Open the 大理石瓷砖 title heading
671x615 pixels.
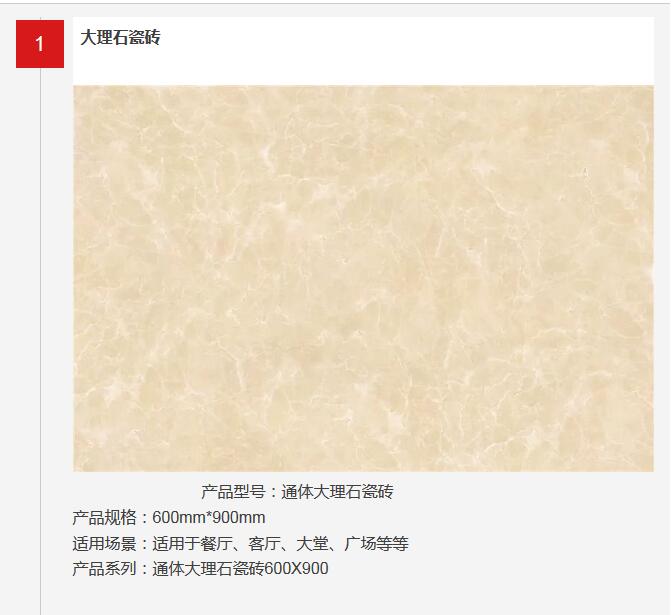coord(120,37)
